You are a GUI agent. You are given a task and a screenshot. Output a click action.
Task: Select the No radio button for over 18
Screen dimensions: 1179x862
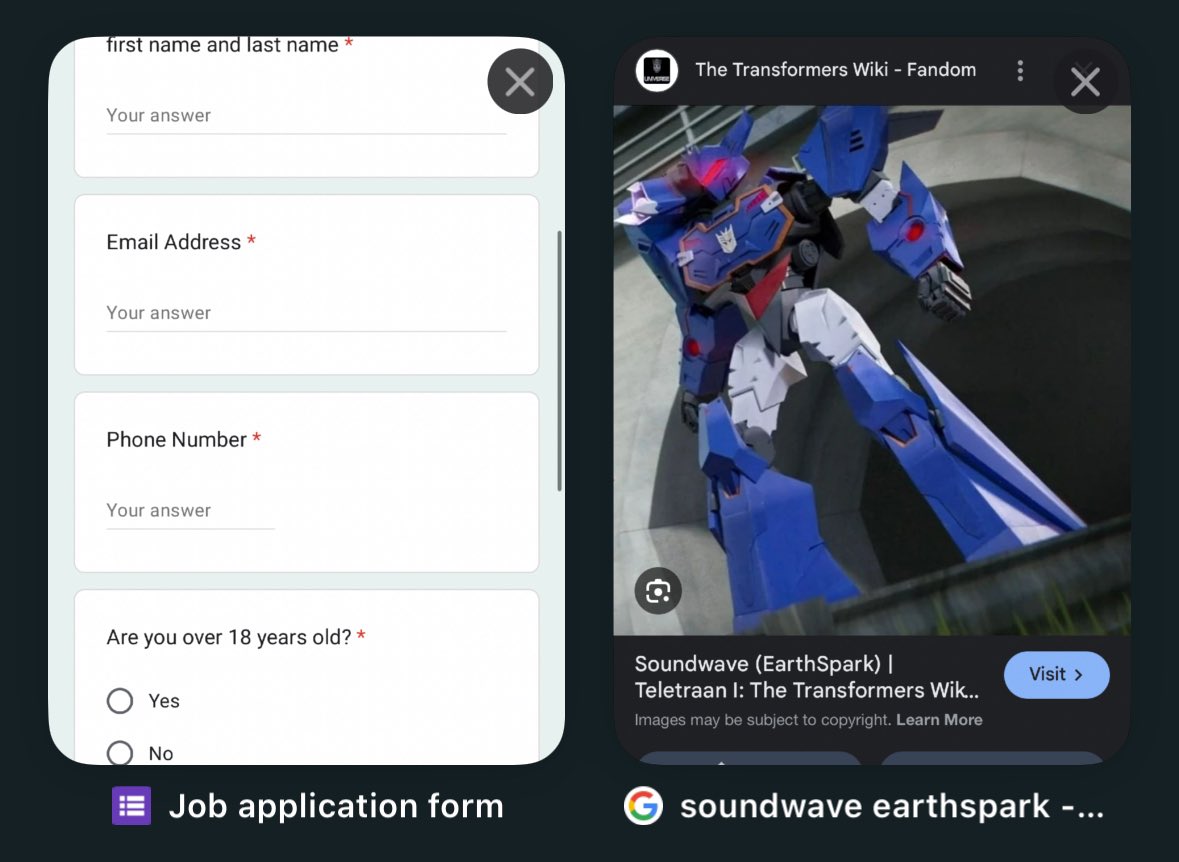click(x=120, y=752)
